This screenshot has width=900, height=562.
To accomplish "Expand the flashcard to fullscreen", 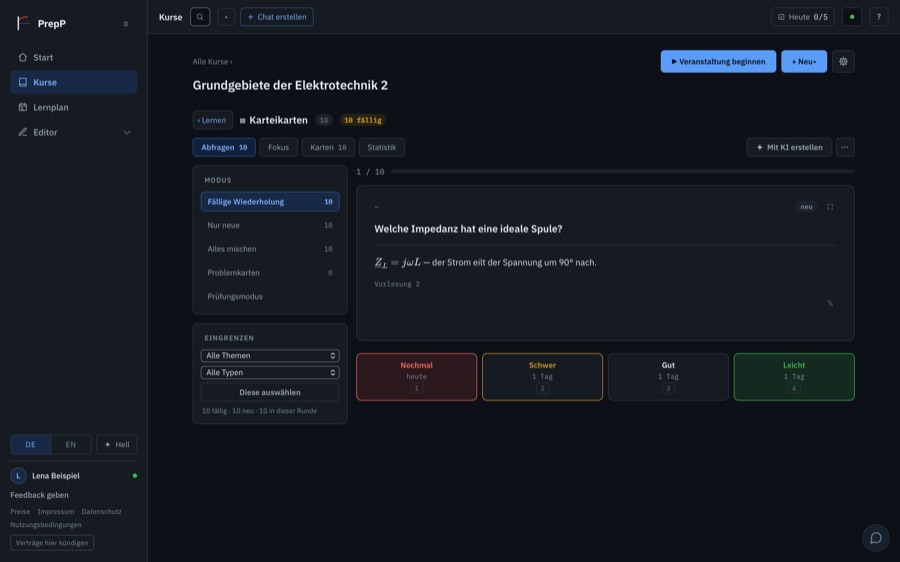I will (830, 207).
